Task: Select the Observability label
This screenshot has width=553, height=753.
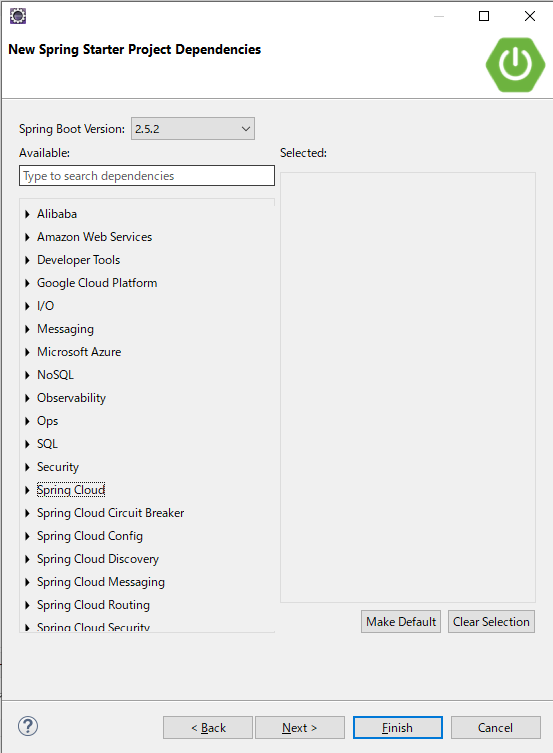Action: click(72, 398)
